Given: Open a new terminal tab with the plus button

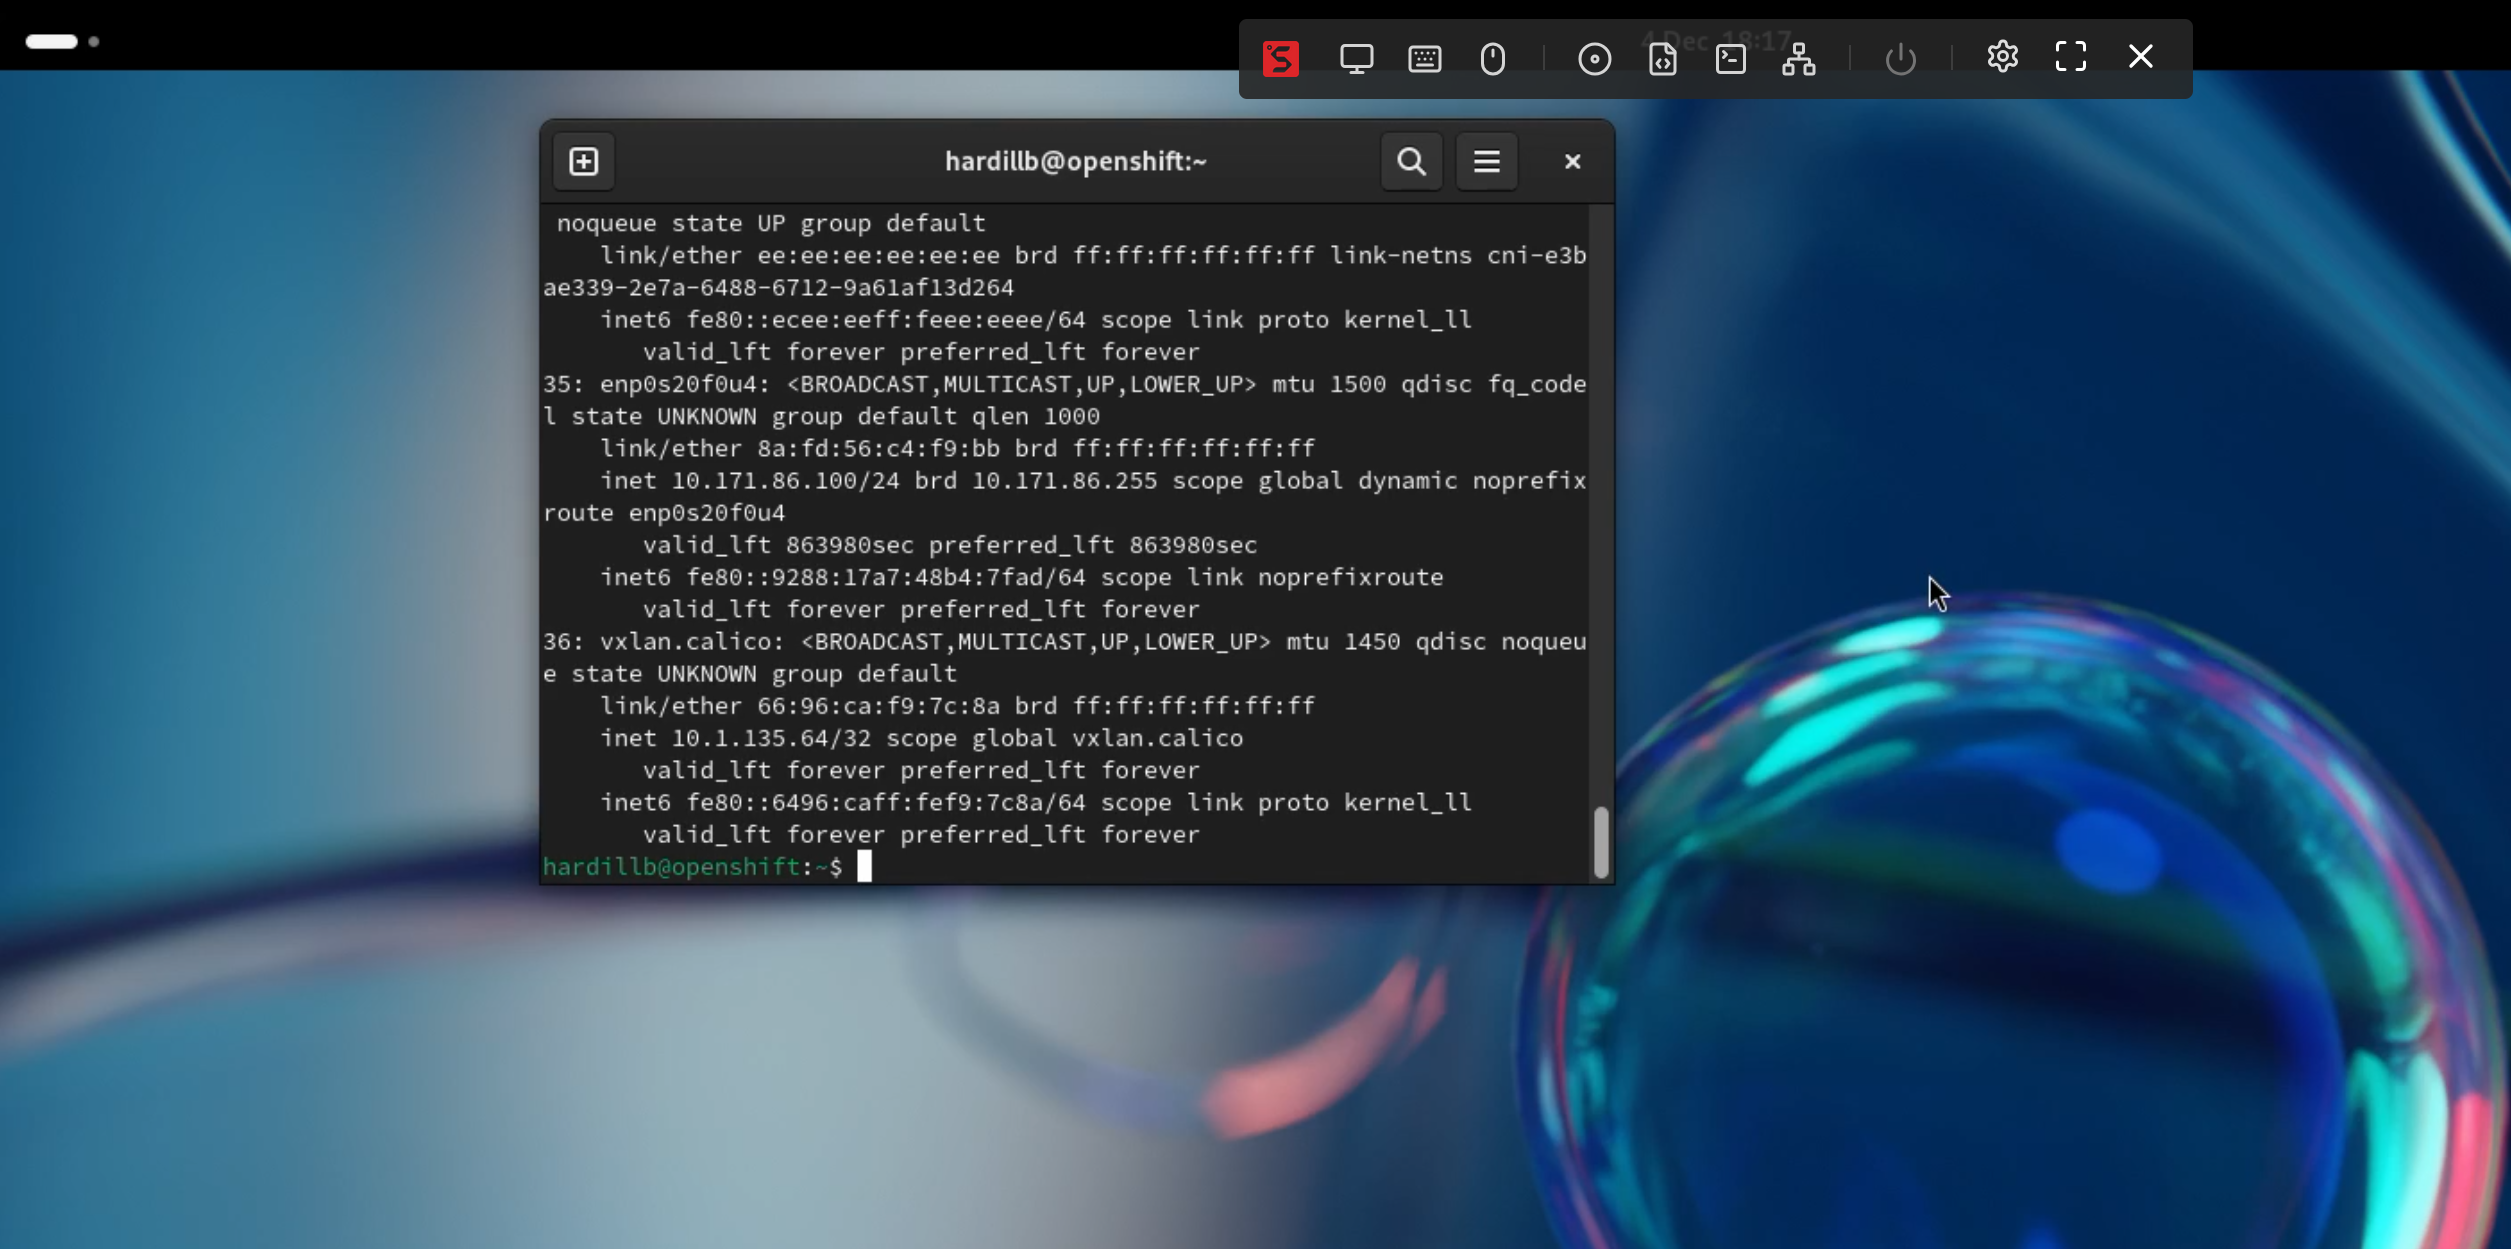Looking at the screenshot, I should coord(584,161).
